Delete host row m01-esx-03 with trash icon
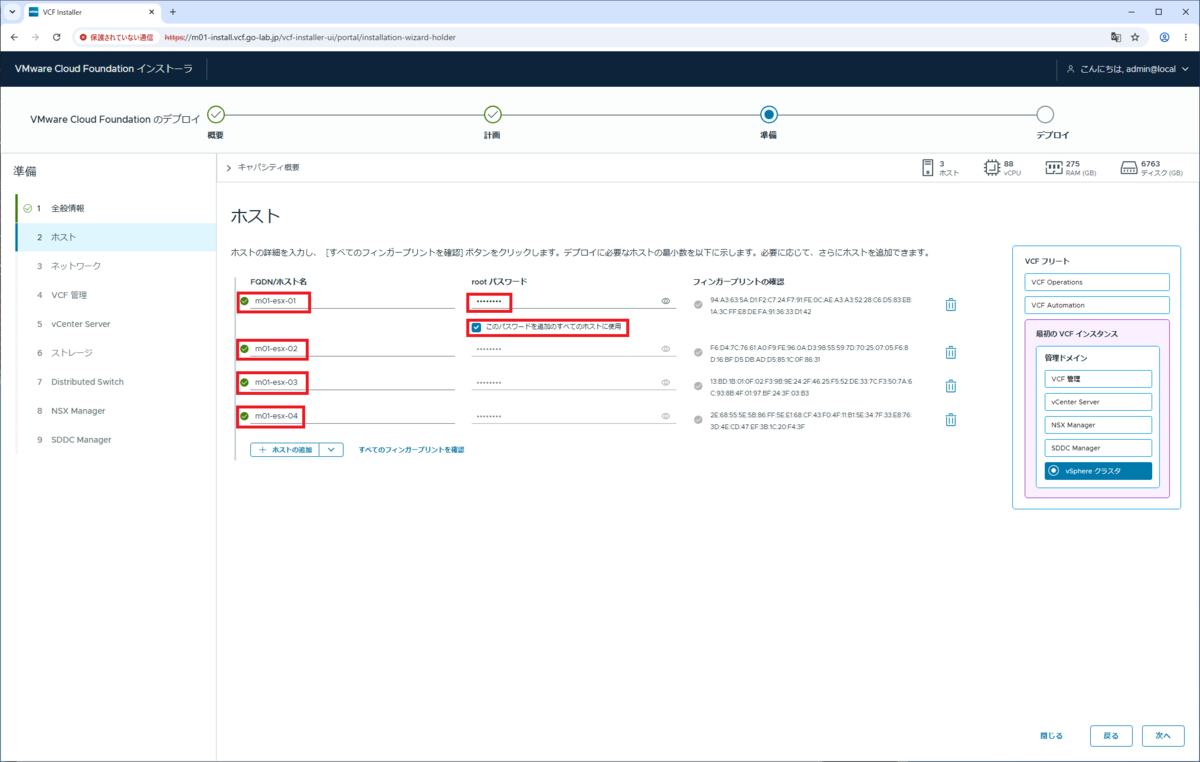The width and height of the screenshot is (1200, 762). (x=951, y=386)
